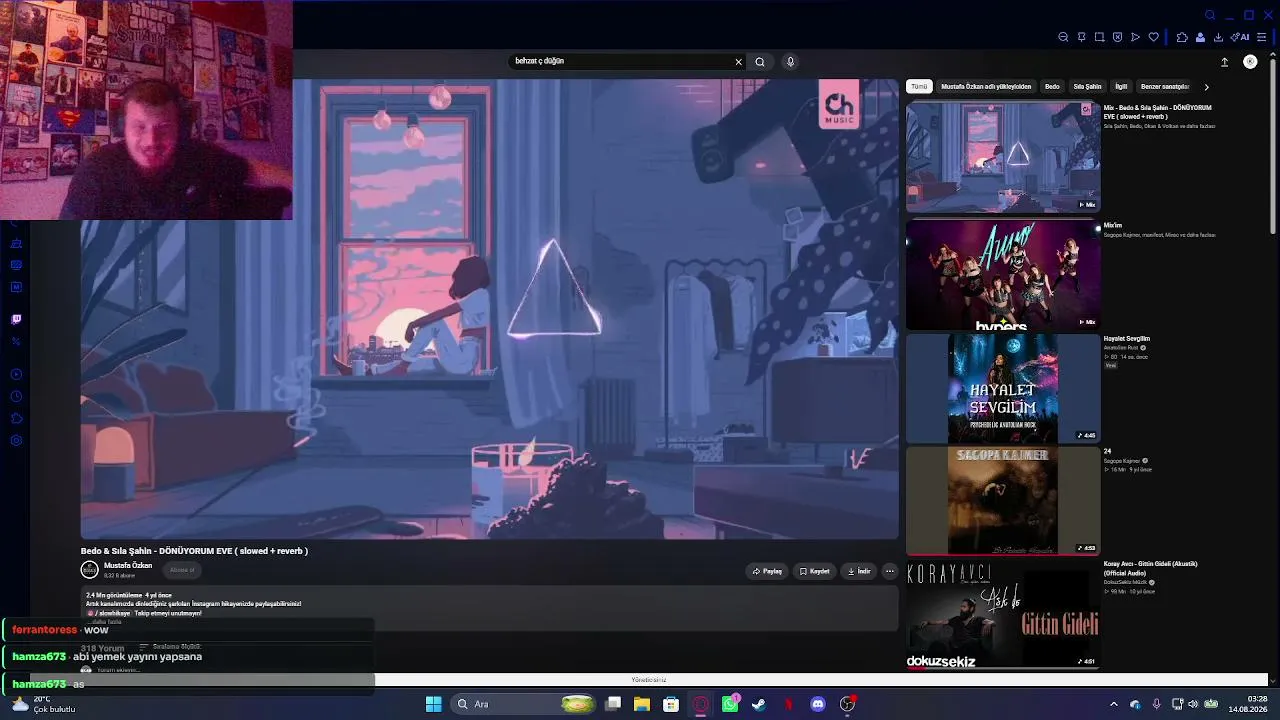
Task: Open File Explorer from the taskbar
Action: click(x=642, y=704)
